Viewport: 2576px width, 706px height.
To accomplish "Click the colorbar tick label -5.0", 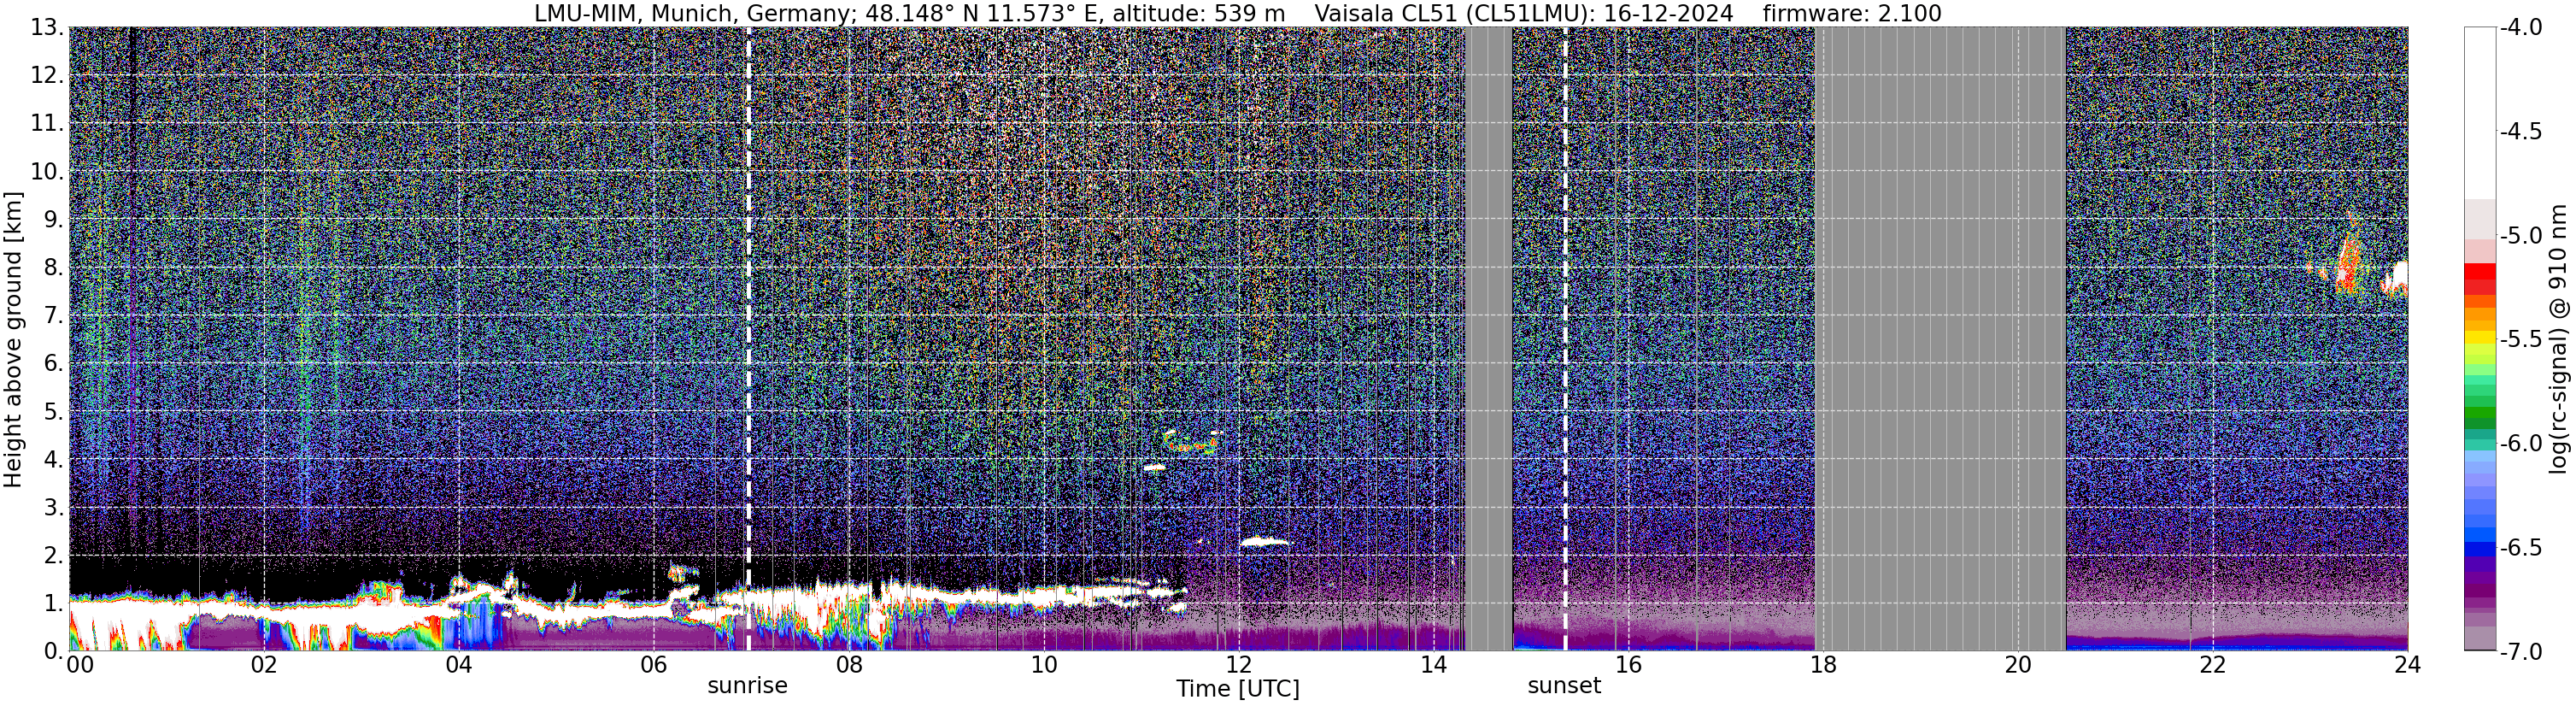I will coord(2521,236).
